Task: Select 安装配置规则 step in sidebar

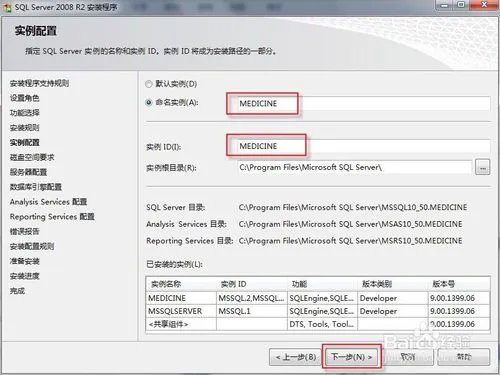Action: point(32,246)
